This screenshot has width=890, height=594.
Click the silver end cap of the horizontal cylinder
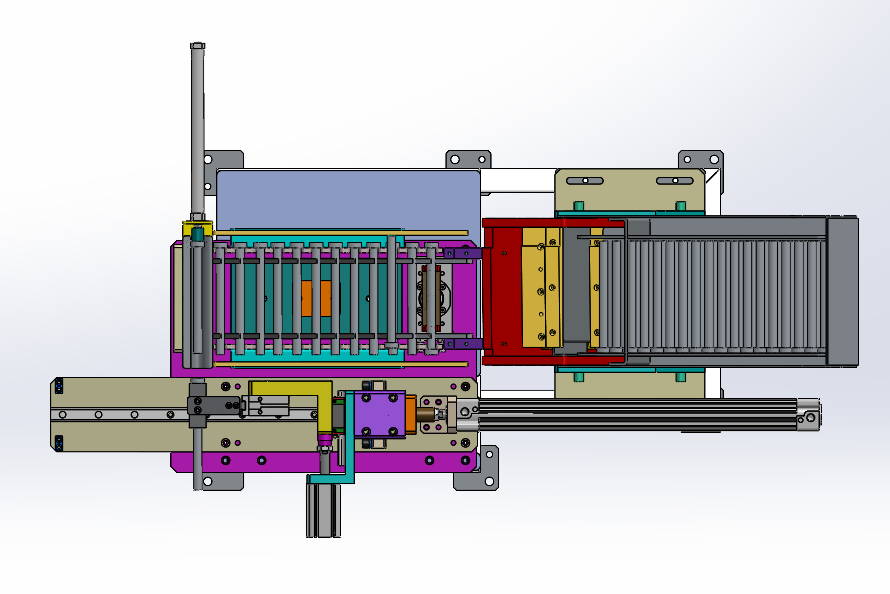pyautogui.click(x=809, y=414)
